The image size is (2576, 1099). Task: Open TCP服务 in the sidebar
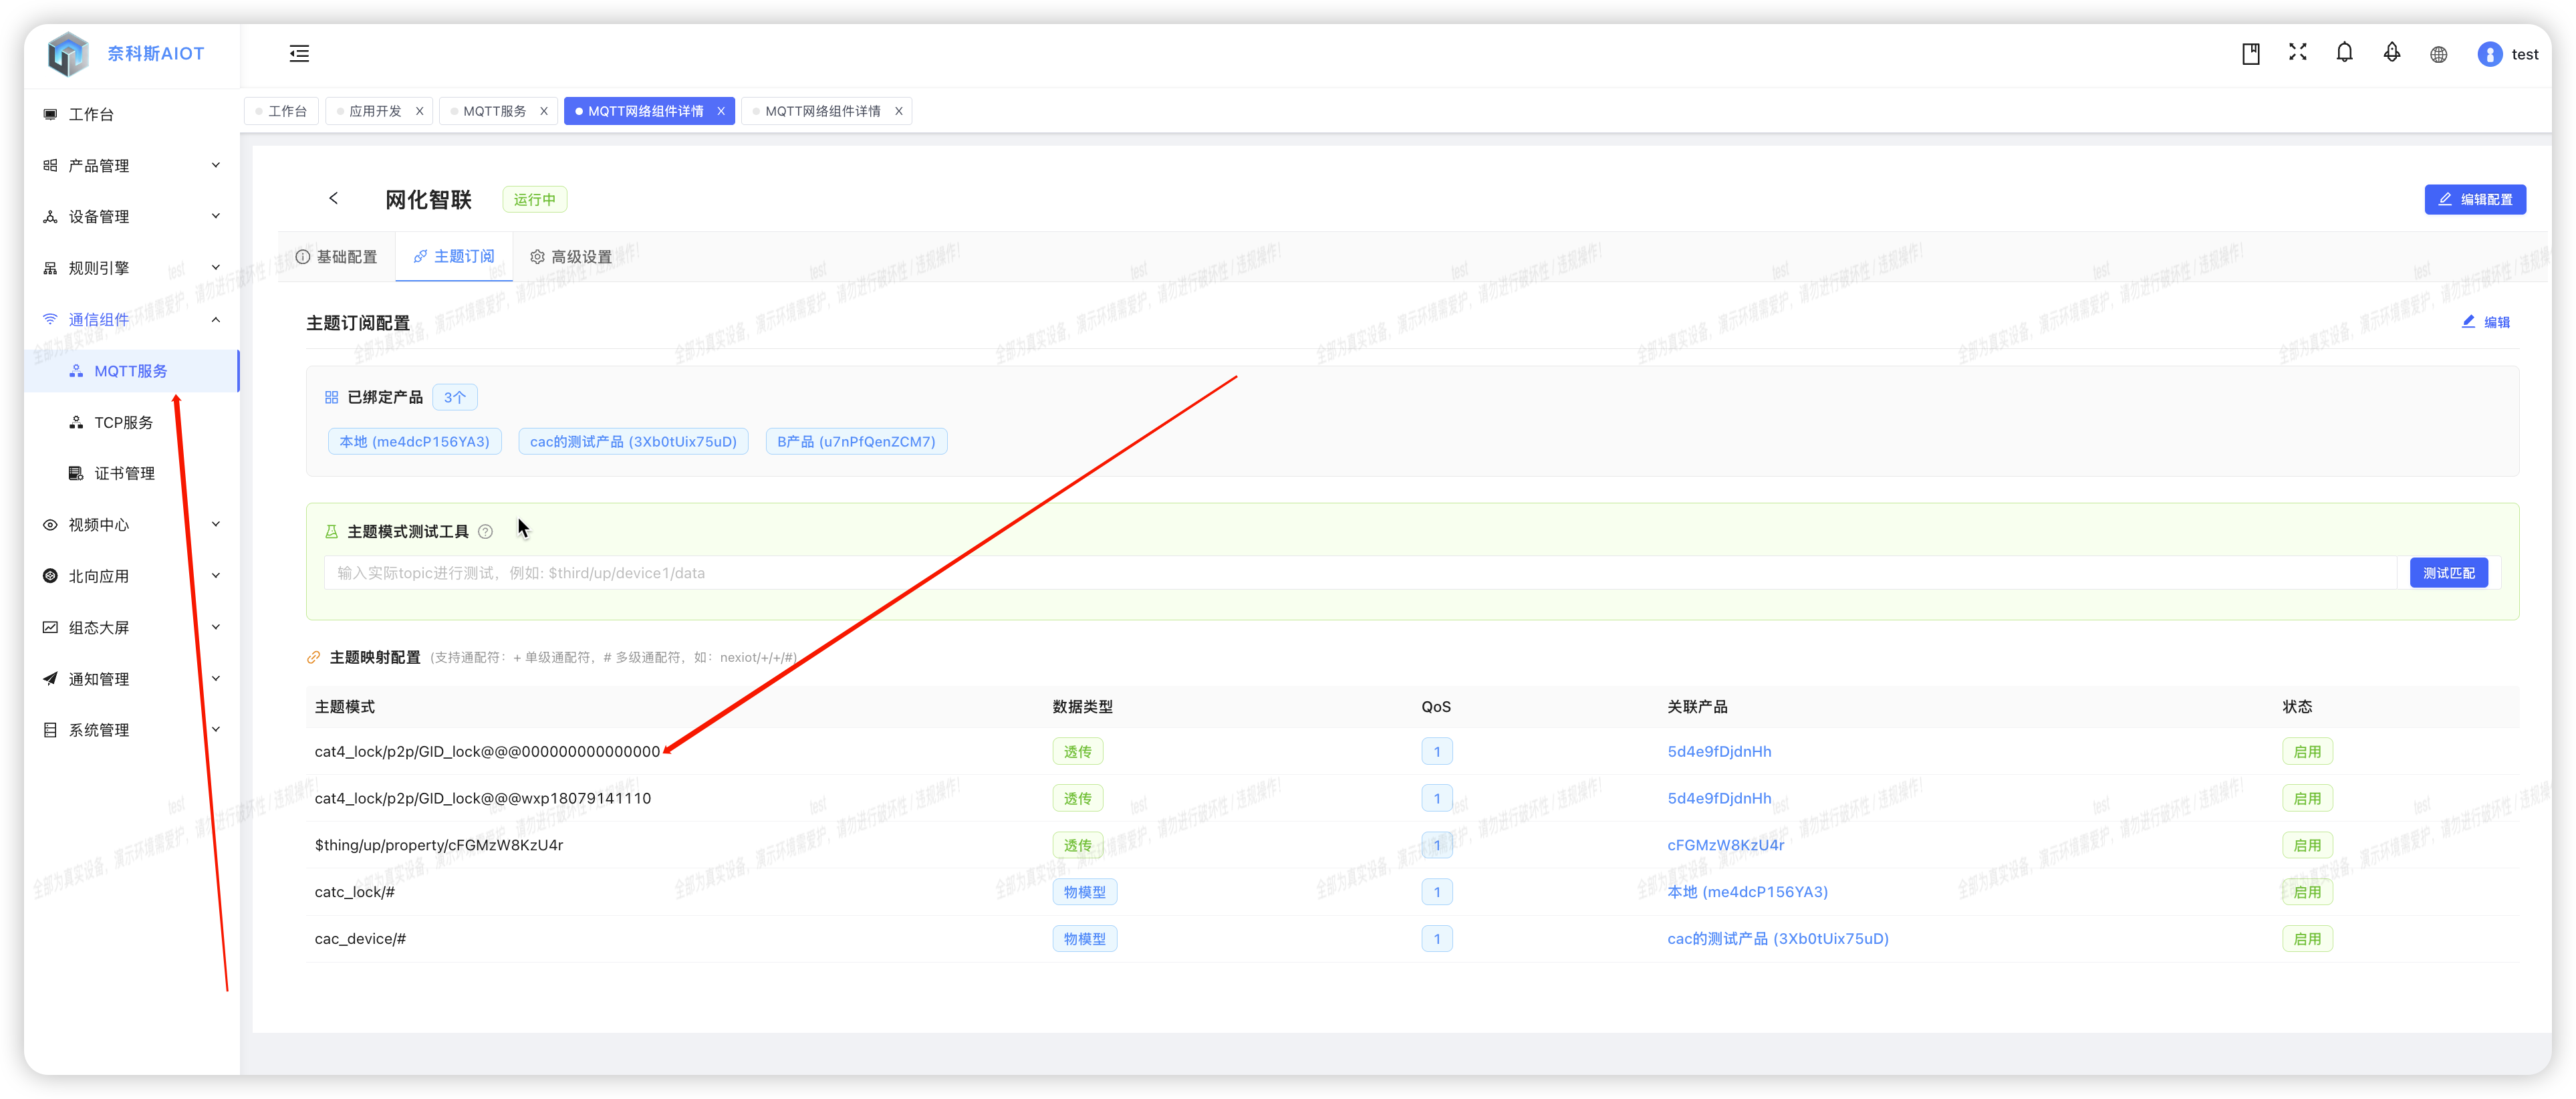[123, 423]
